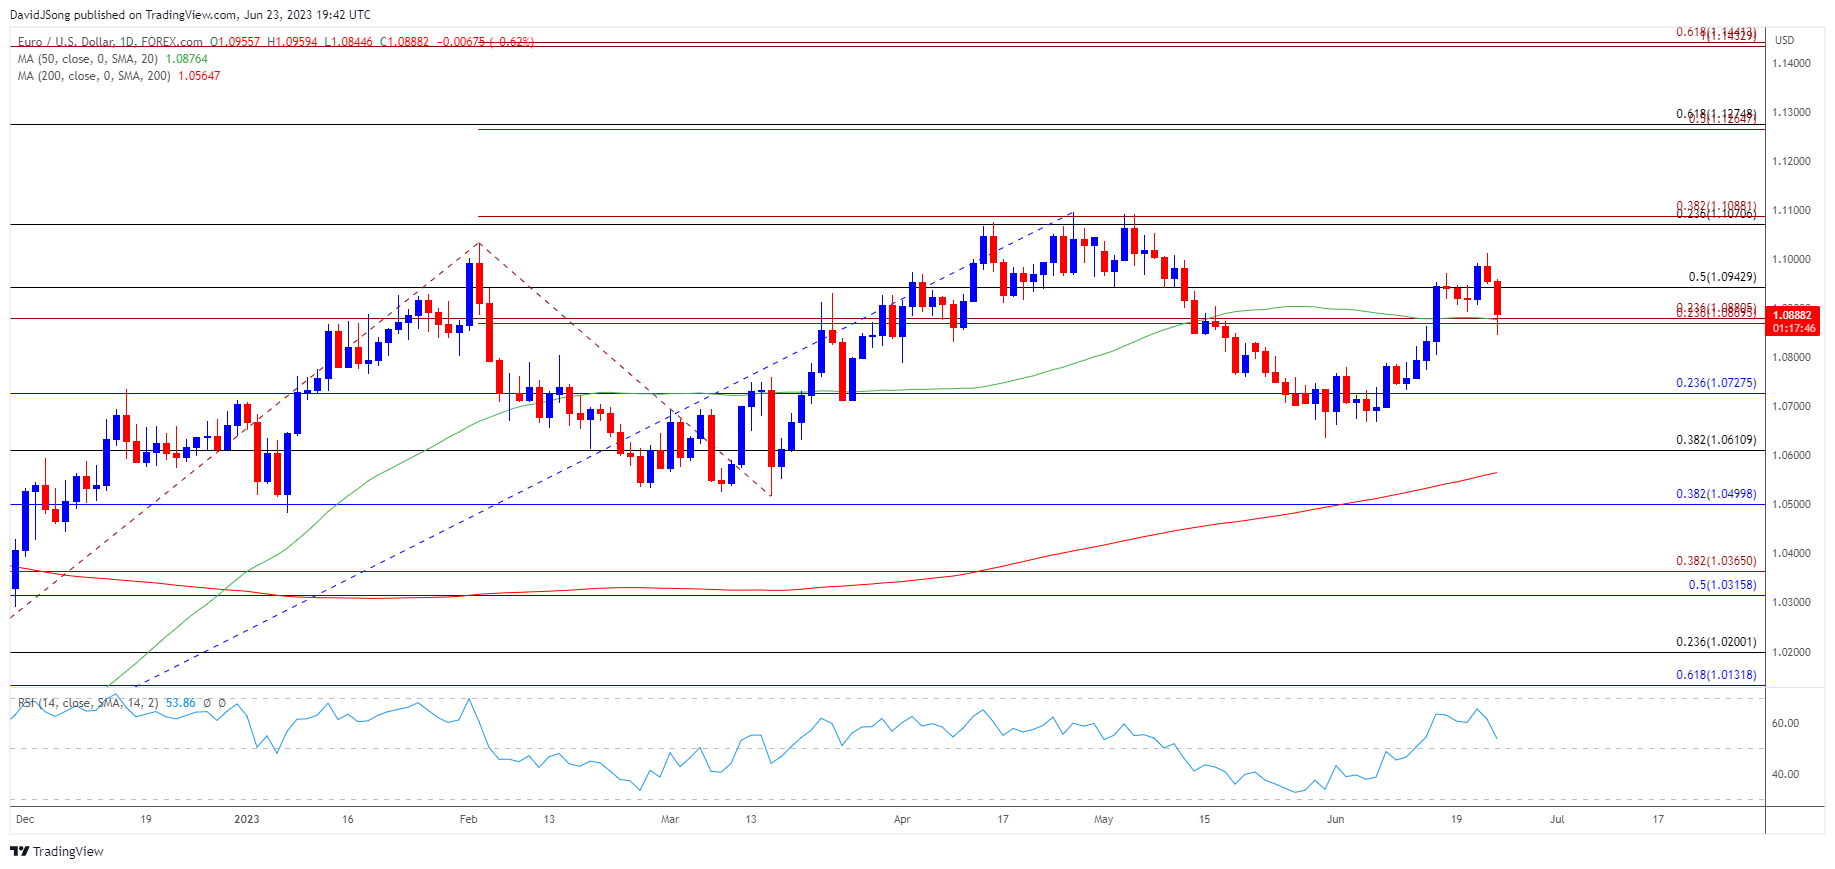Click the Apr date axis label

902,819
